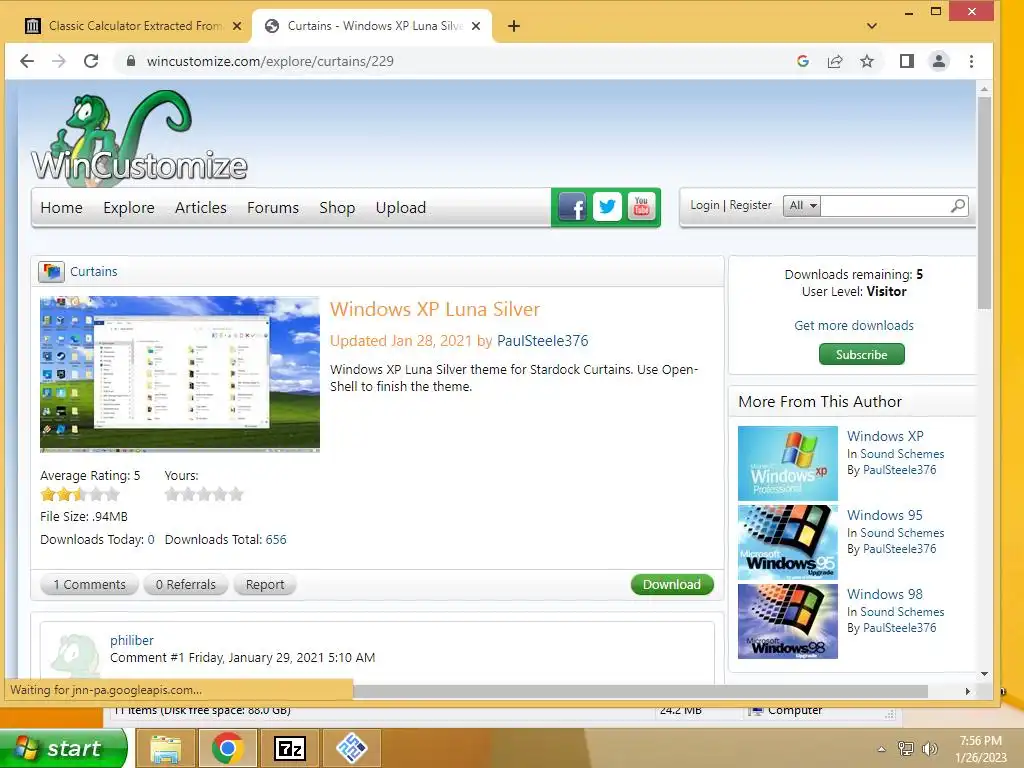The height and width of the screenshot is (768, 1024).
Task: Open a new browser tab
Action: tap(514, 26)
